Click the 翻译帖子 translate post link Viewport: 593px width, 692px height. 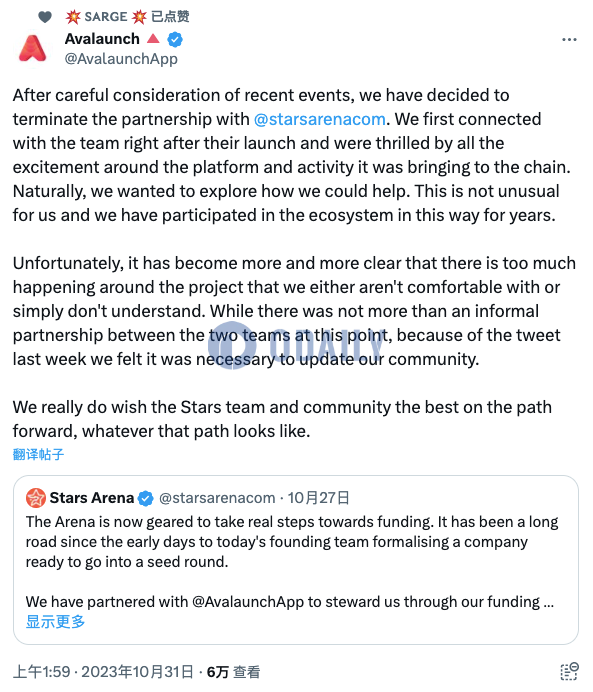pos(38,454)
